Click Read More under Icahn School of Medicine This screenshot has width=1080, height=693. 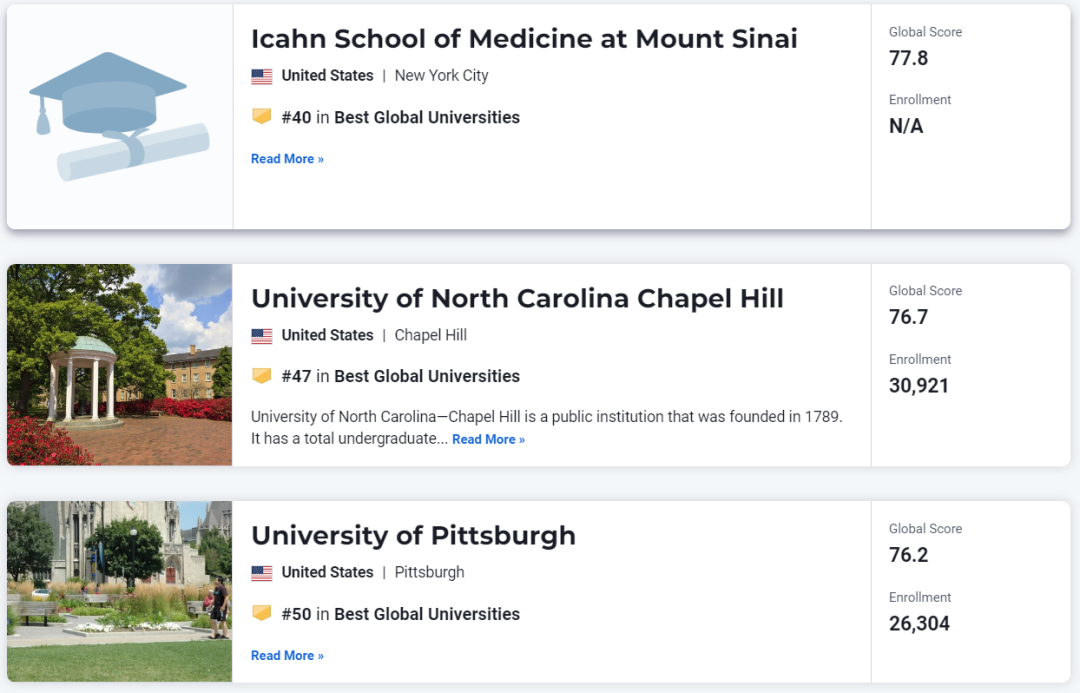coord(287,159)
